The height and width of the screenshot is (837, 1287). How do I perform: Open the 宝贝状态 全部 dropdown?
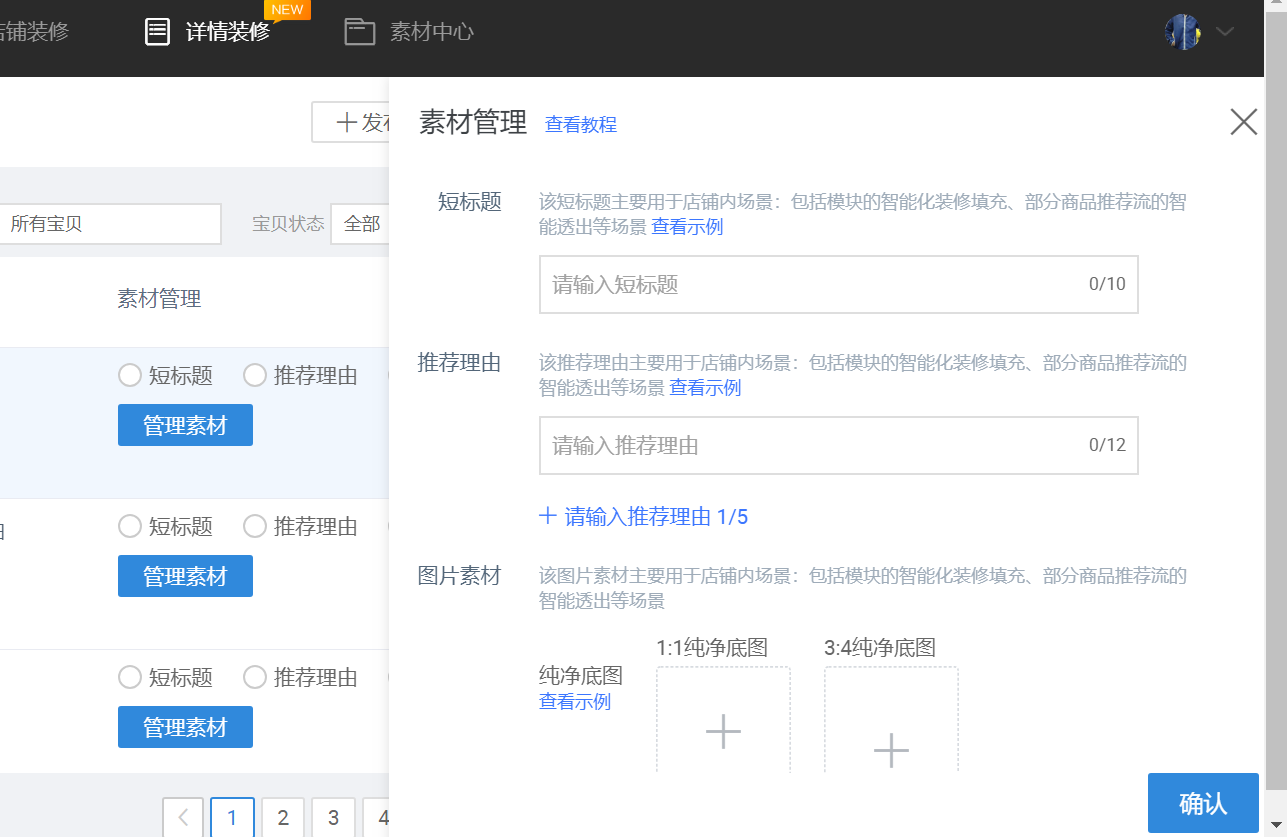click(362, 223)
